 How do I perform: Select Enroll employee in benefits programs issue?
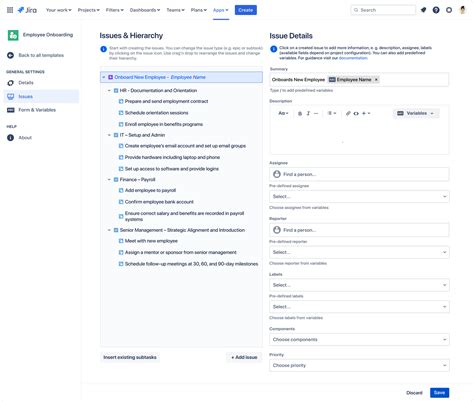point(164,124)
